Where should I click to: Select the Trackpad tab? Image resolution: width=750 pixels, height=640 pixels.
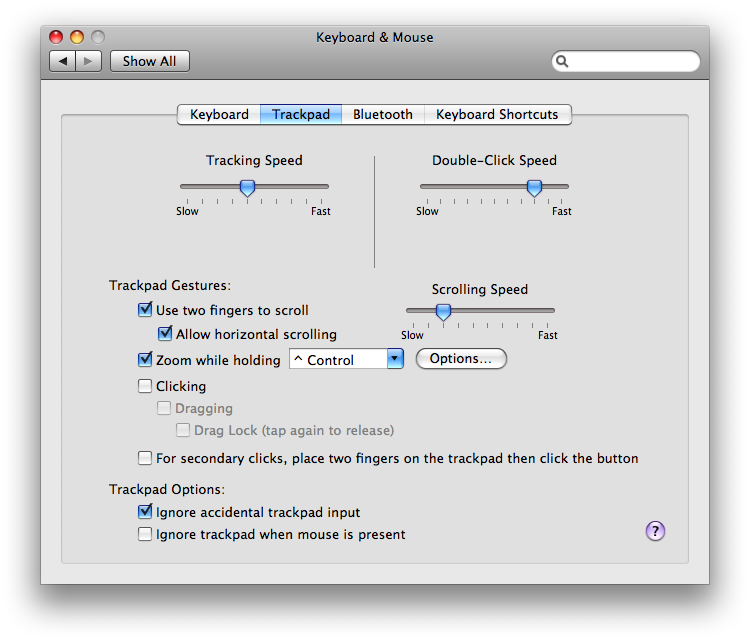[301, 115]
